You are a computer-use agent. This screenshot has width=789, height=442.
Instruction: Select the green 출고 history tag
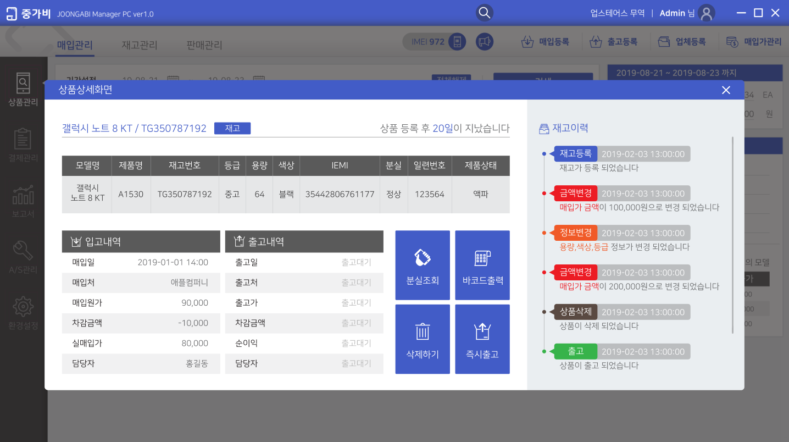575,351
